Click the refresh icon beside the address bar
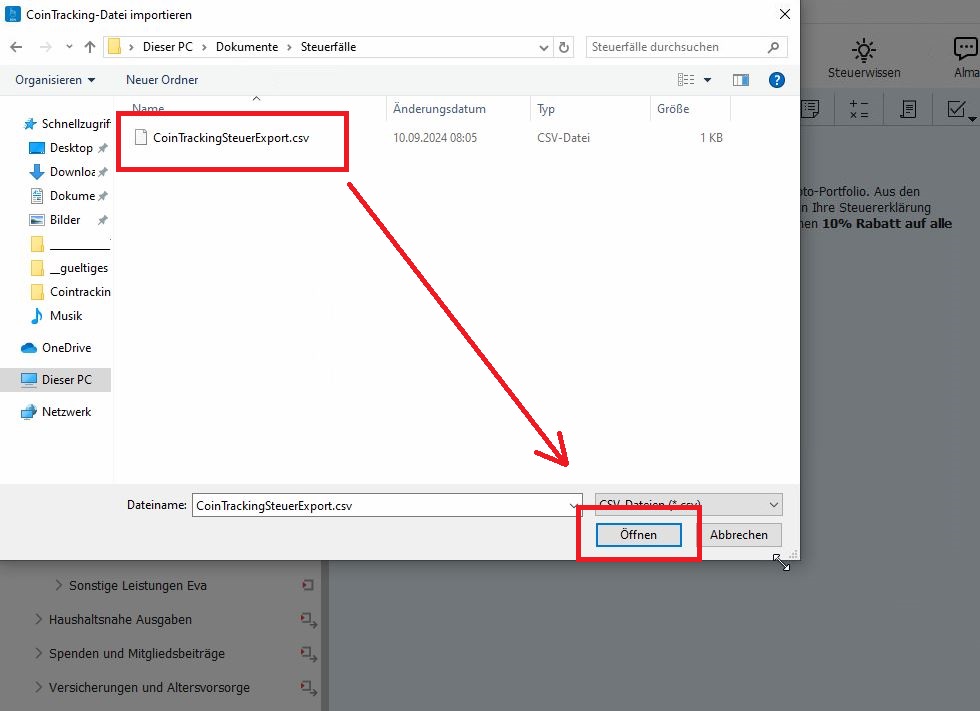The width and height of the screenshot is (980, 711). tap(565, 47)
